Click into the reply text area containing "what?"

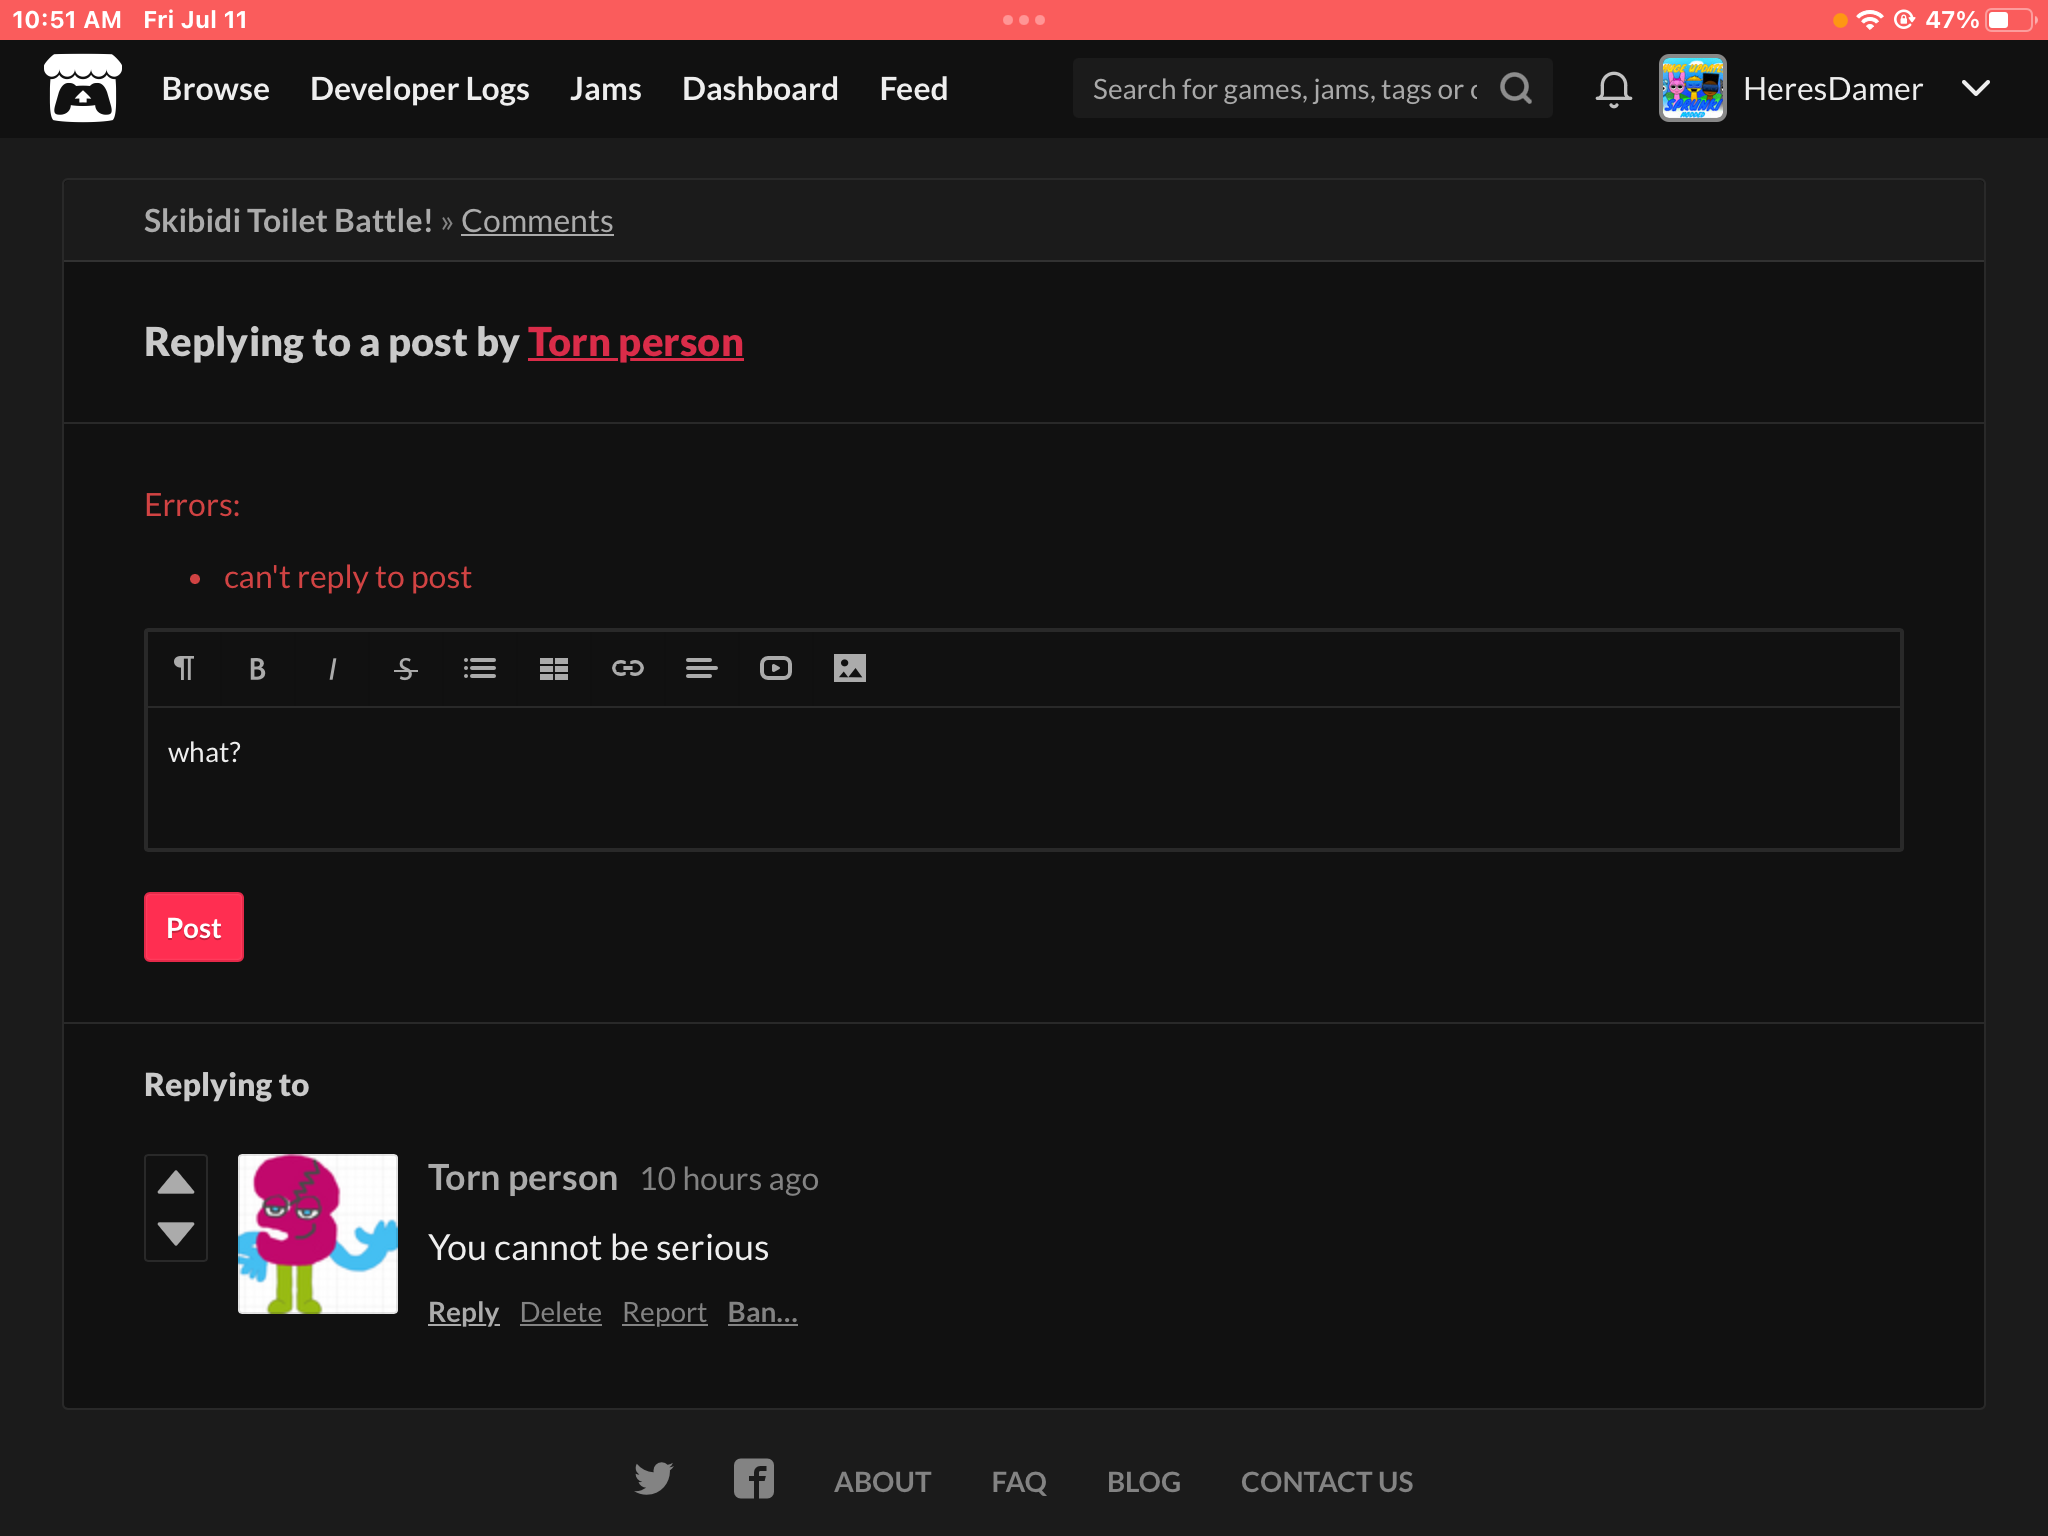click(x=1024, y=778)
